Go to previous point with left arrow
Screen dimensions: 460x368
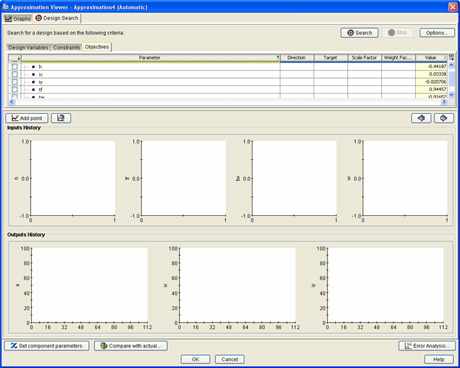(421, 118)
